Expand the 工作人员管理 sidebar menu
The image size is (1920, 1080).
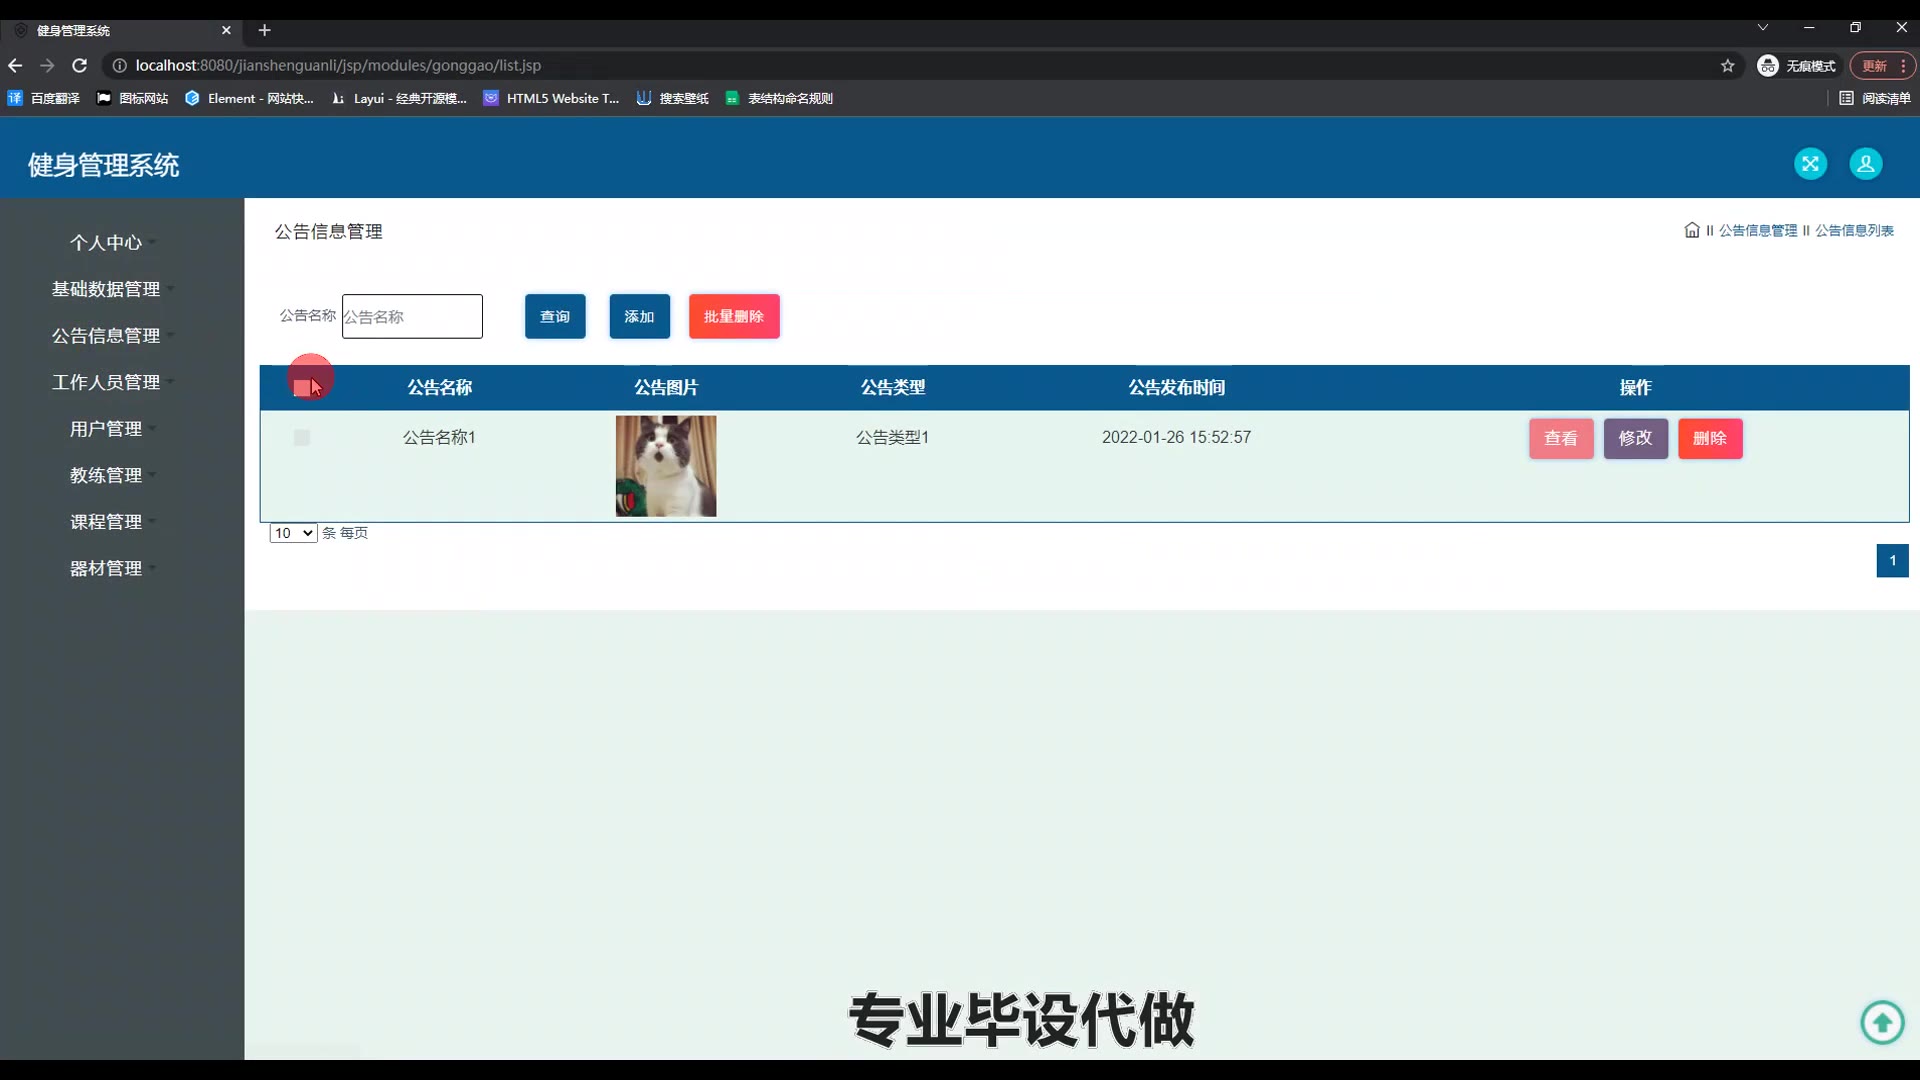pyautogui.click(x=106, y=382)
